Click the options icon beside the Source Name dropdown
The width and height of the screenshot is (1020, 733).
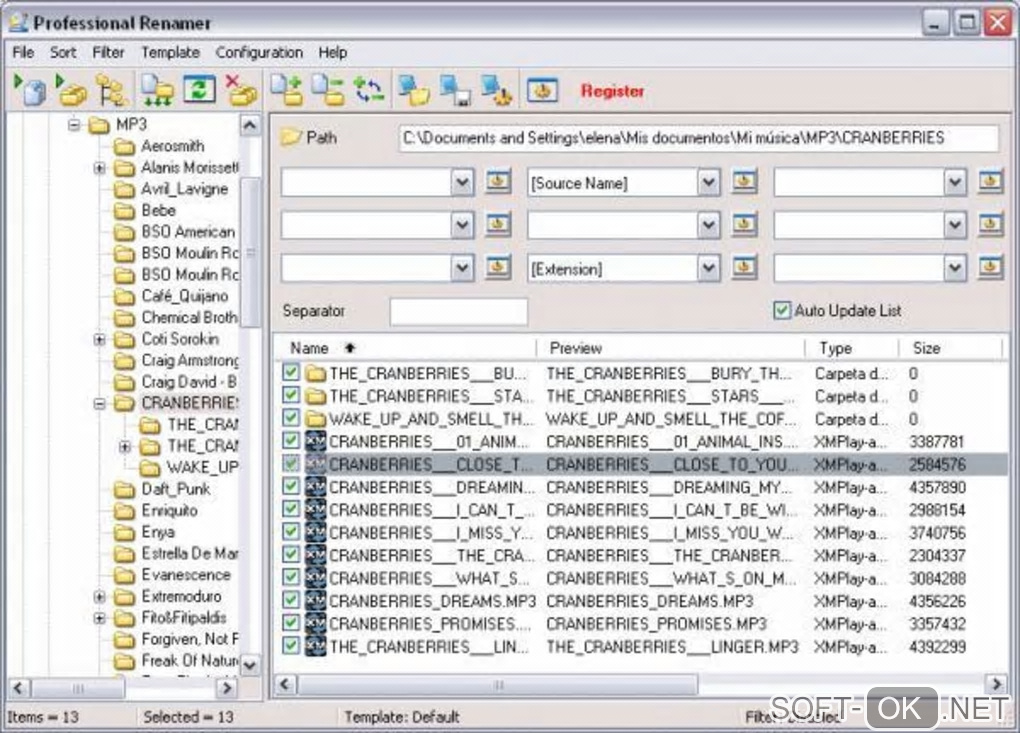click(745, 181)
